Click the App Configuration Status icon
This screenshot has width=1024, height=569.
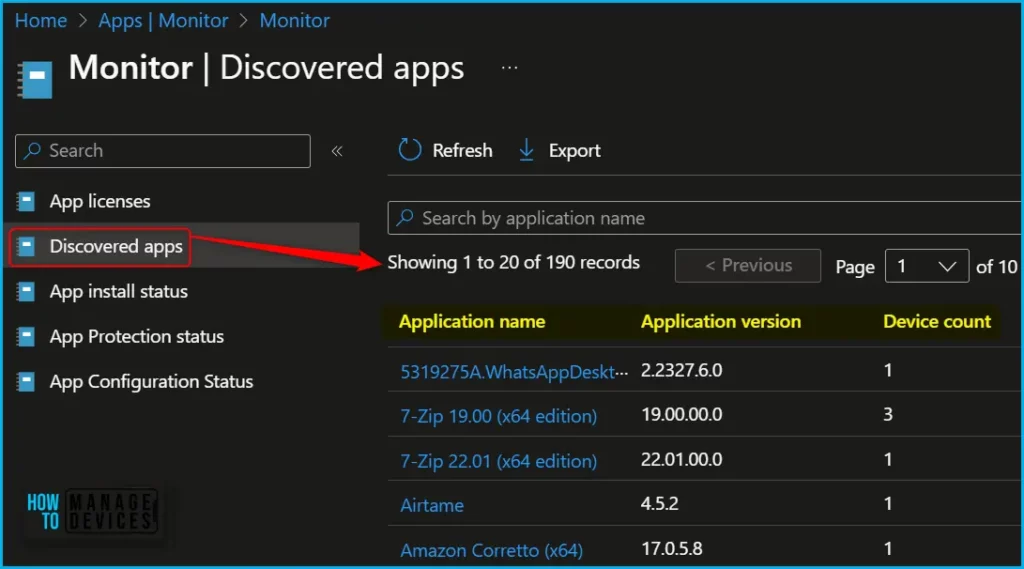[x=27, y=382]
